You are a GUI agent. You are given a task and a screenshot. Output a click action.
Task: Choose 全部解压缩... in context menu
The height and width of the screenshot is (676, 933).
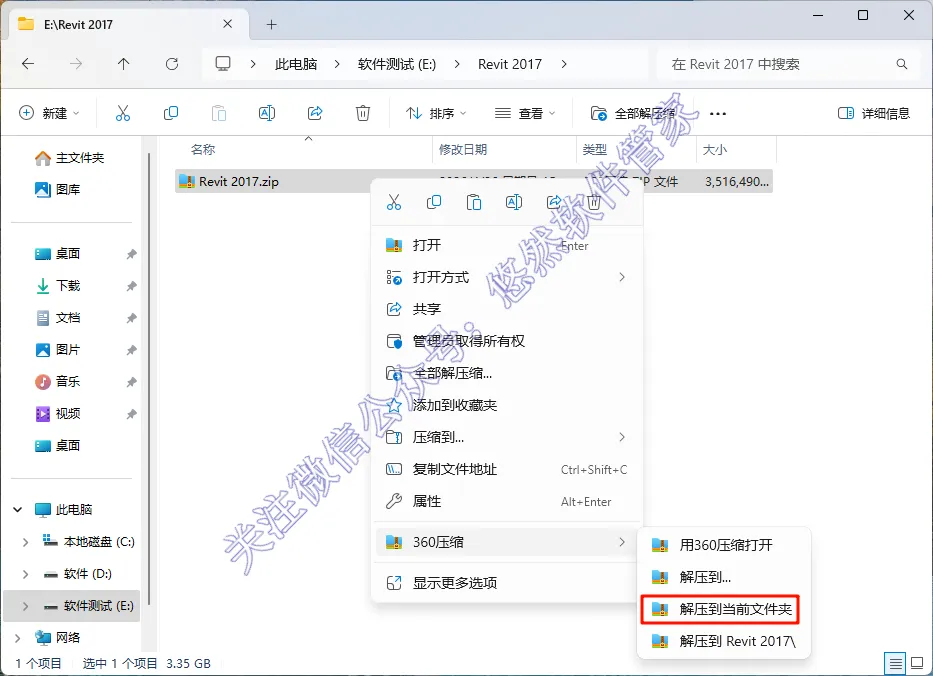click(x=507, y=373)
